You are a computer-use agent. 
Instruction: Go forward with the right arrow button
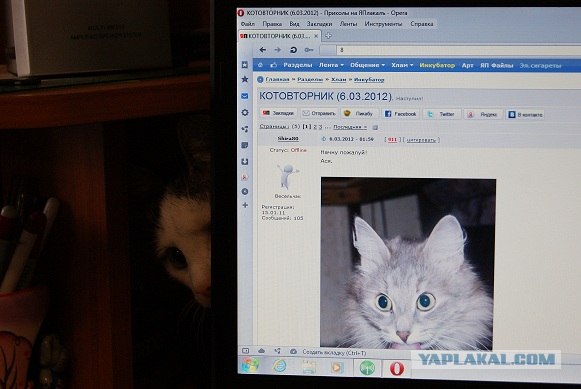pyautogui.click(x=278, y=50)
